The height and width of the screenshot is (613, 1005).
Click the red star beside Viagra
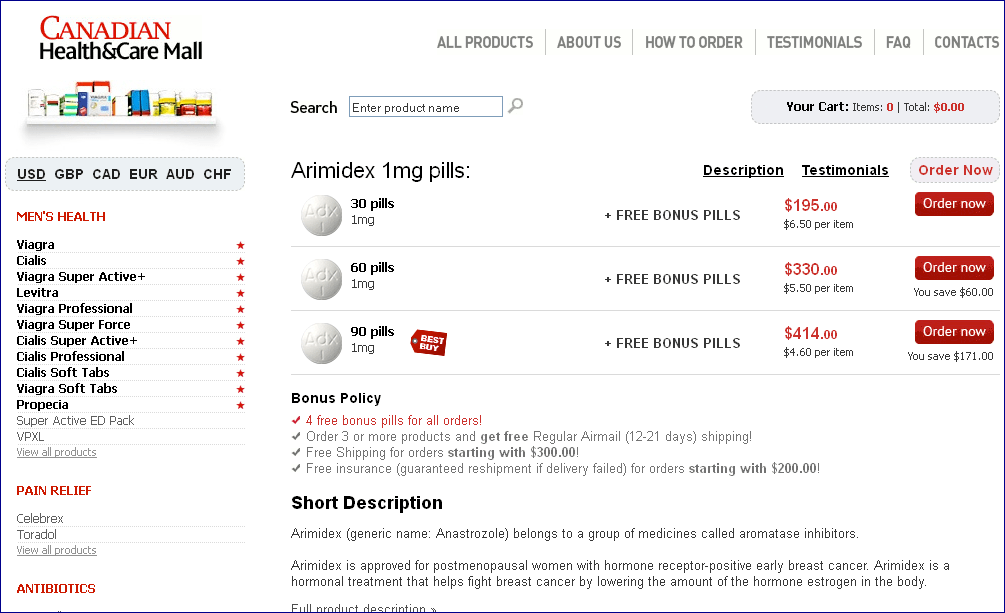(x=240, y=245)
